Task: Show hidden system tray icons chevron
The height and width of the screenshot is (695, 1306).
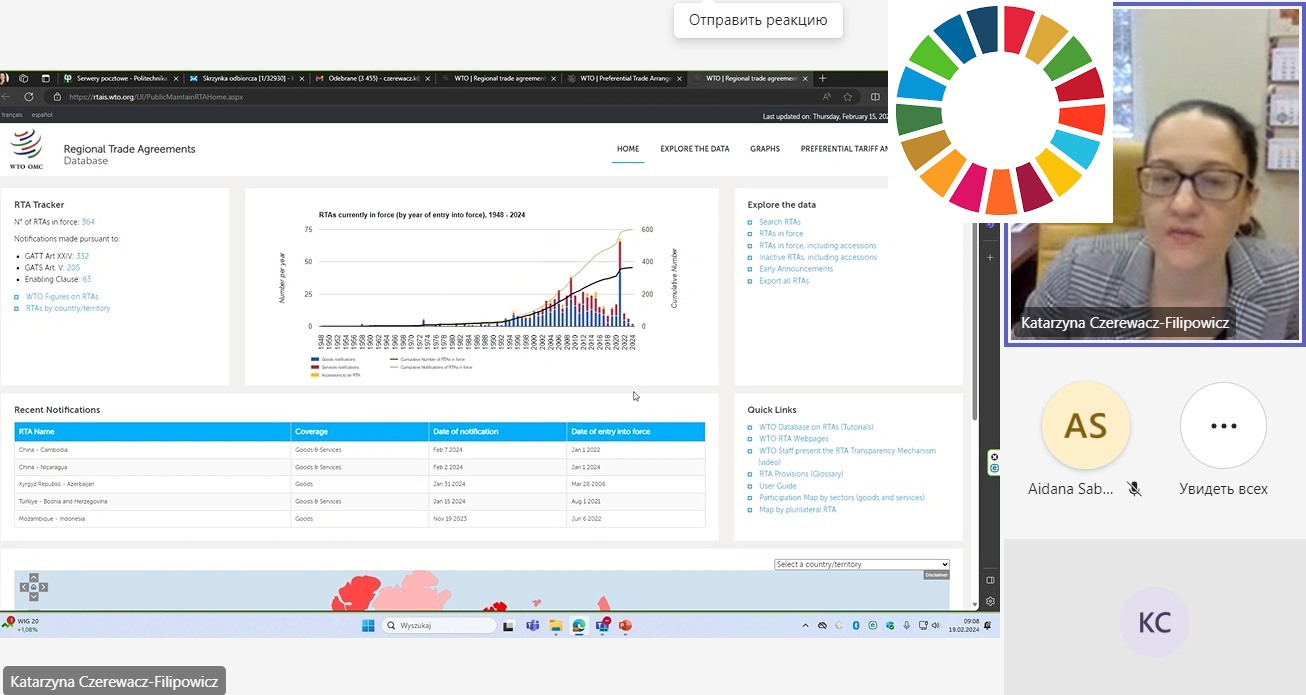Action: point(805,626)
